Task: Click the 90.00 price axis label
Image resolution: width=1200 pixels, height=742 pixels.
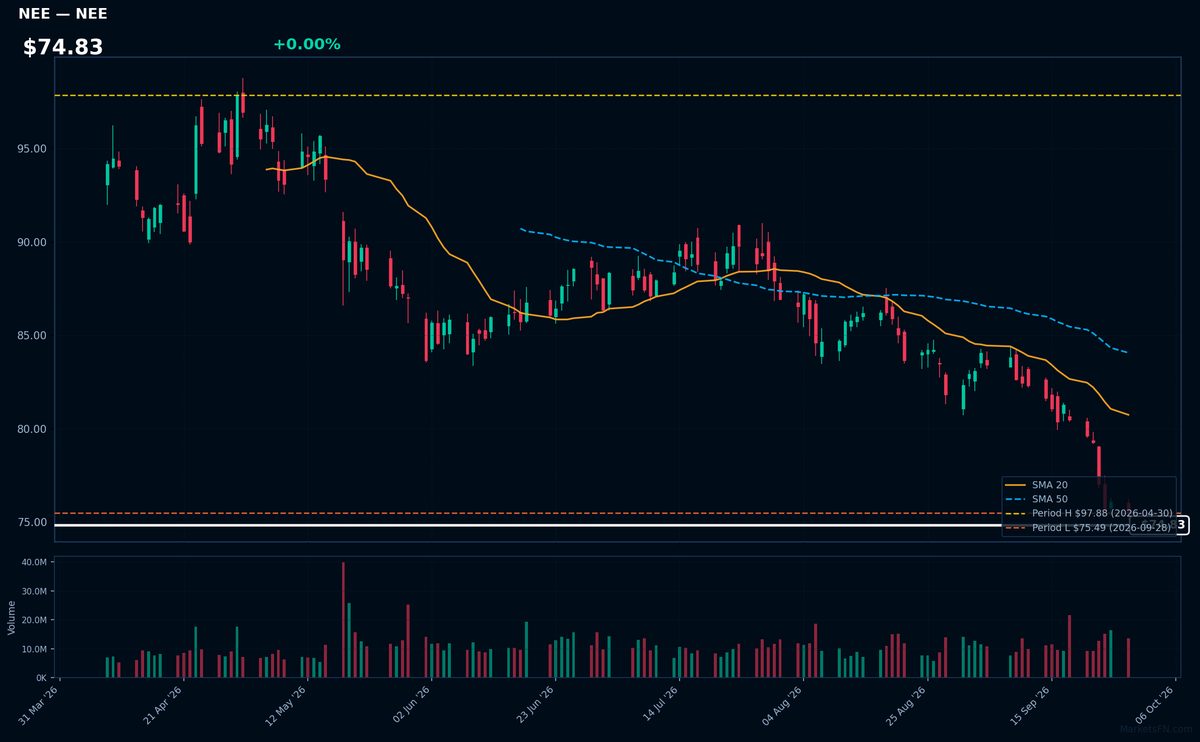Action: (32, 242)
